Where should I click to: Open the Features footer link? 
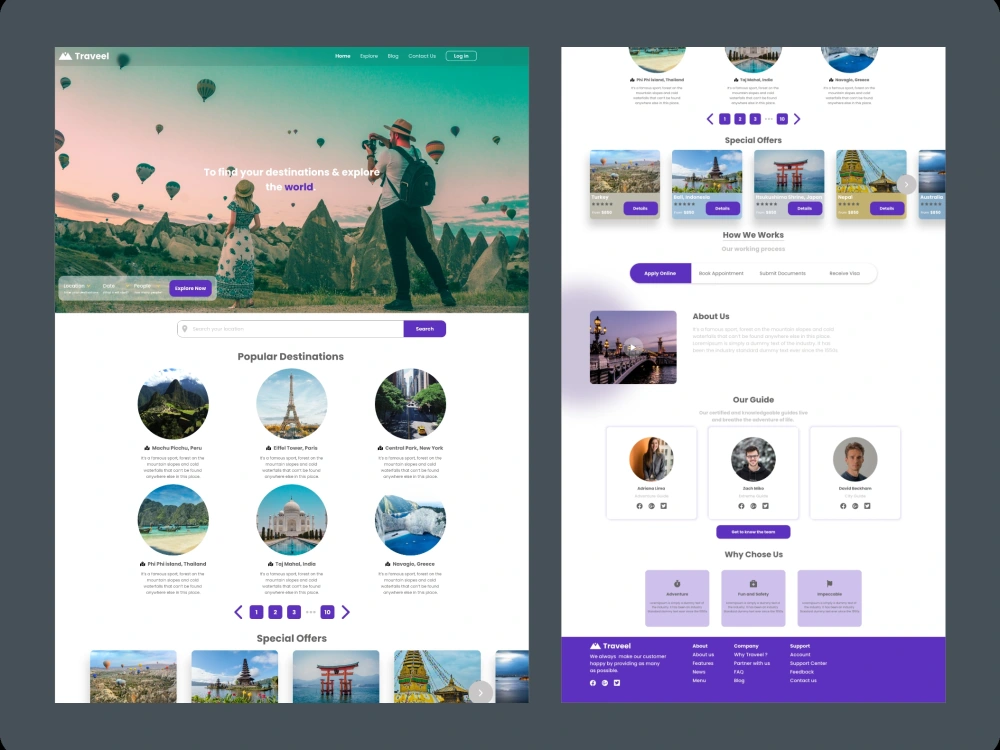[703, 663]
